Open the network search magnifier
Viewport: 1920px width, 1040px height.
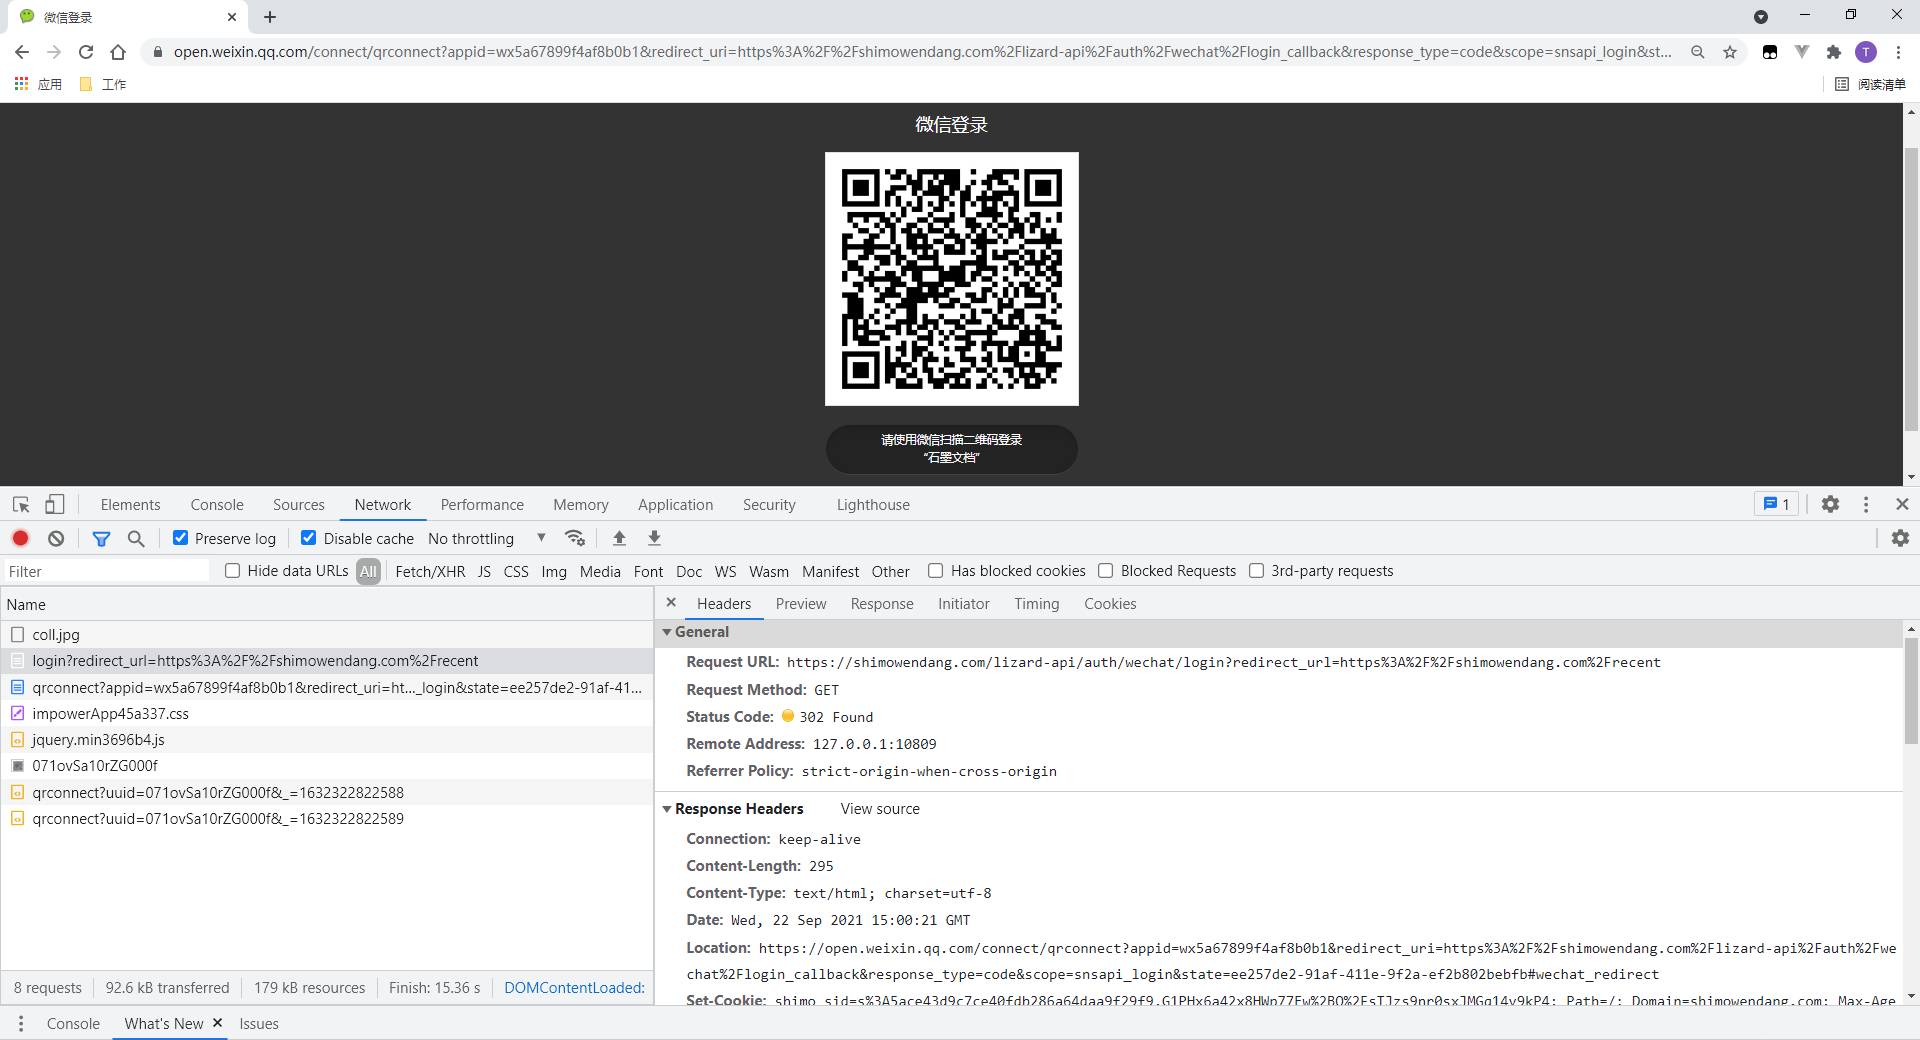click(136, 538)
